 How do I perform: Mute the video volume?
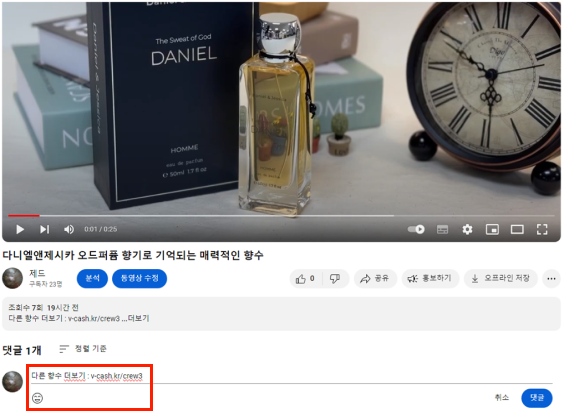coord(69,229)
